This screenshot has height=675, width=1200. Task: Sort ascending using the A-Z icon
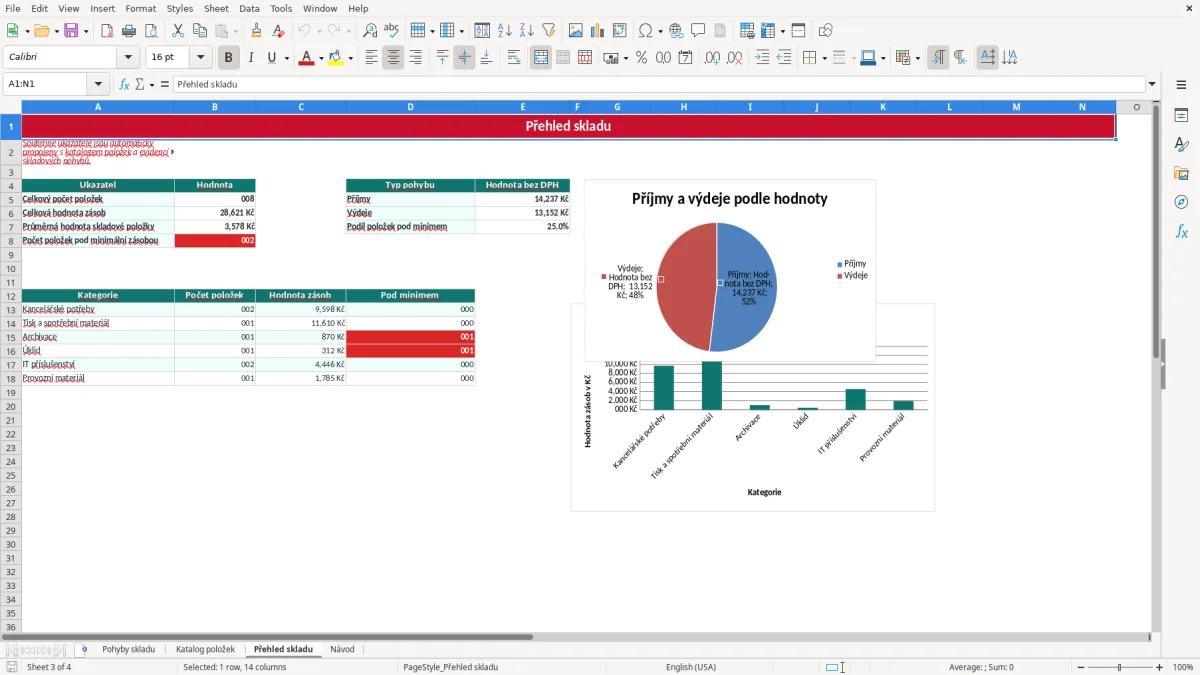505,31
